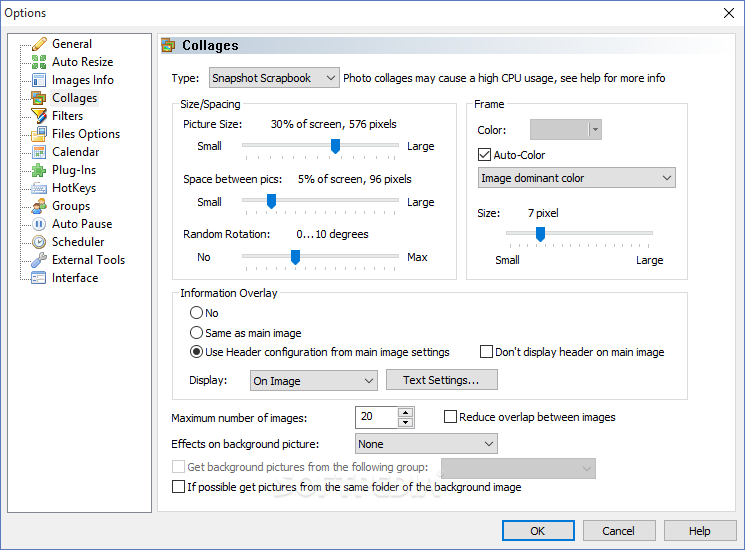Screen dimensions: 745x550
Task: Select the HotKeys keyboard icon
Action: 39,188
